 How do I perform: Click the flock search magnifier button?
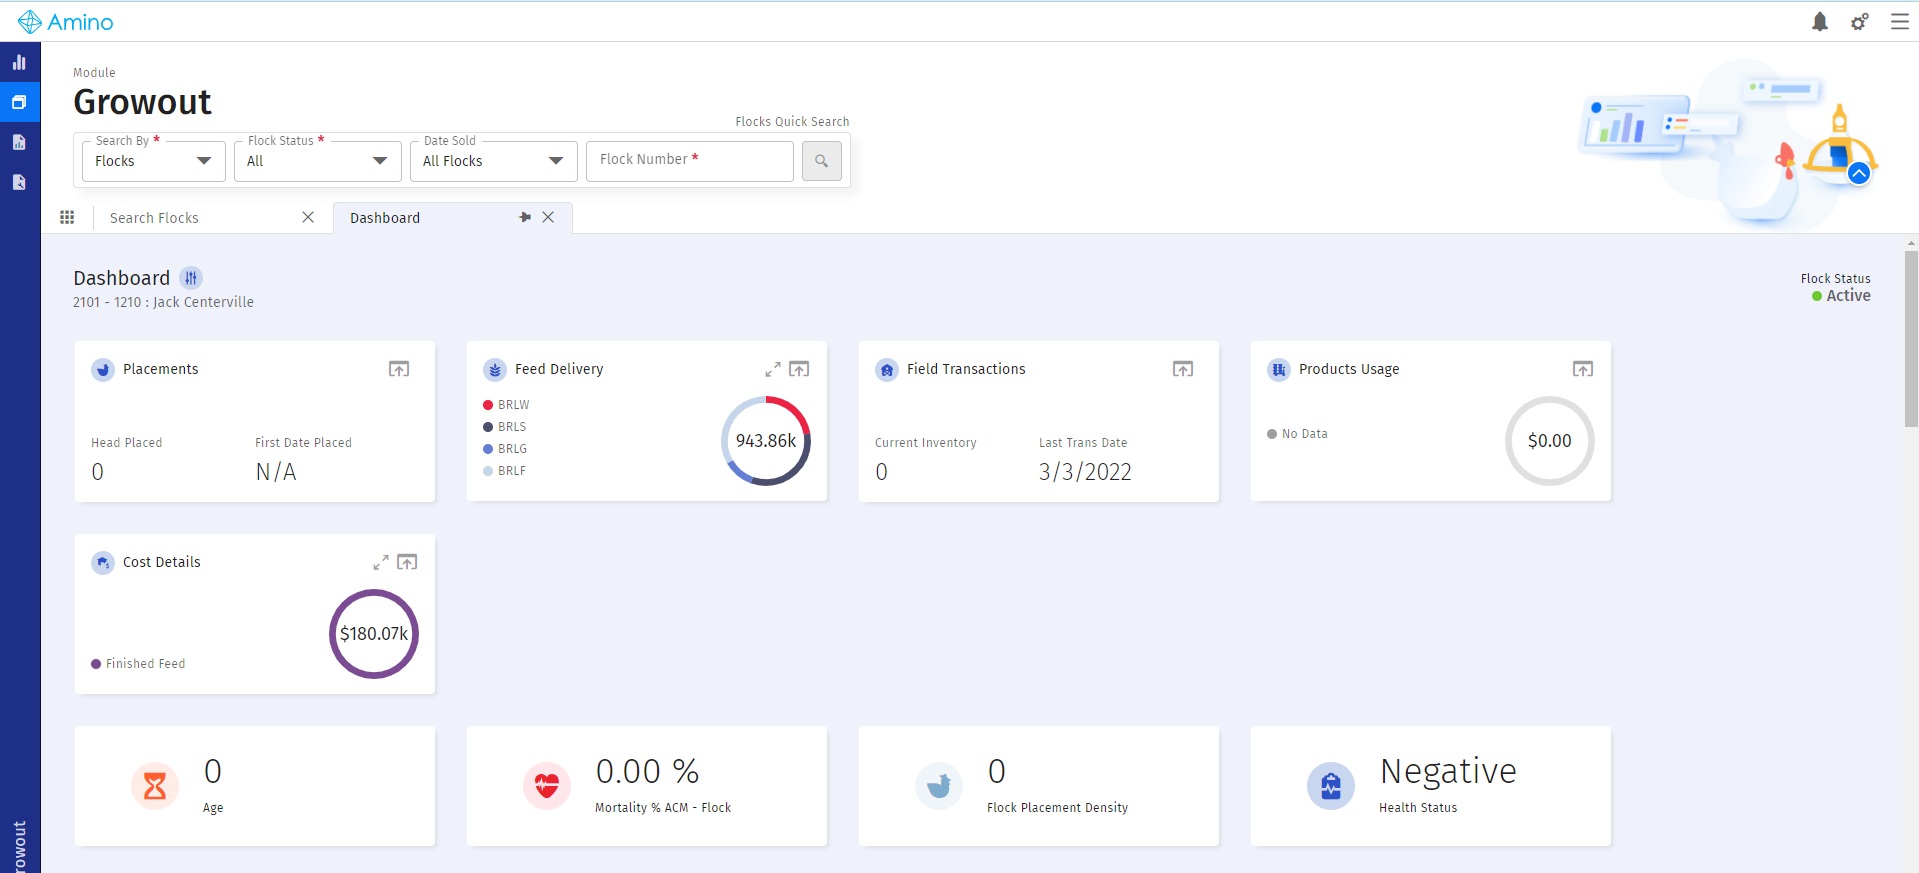click(821, 161)
